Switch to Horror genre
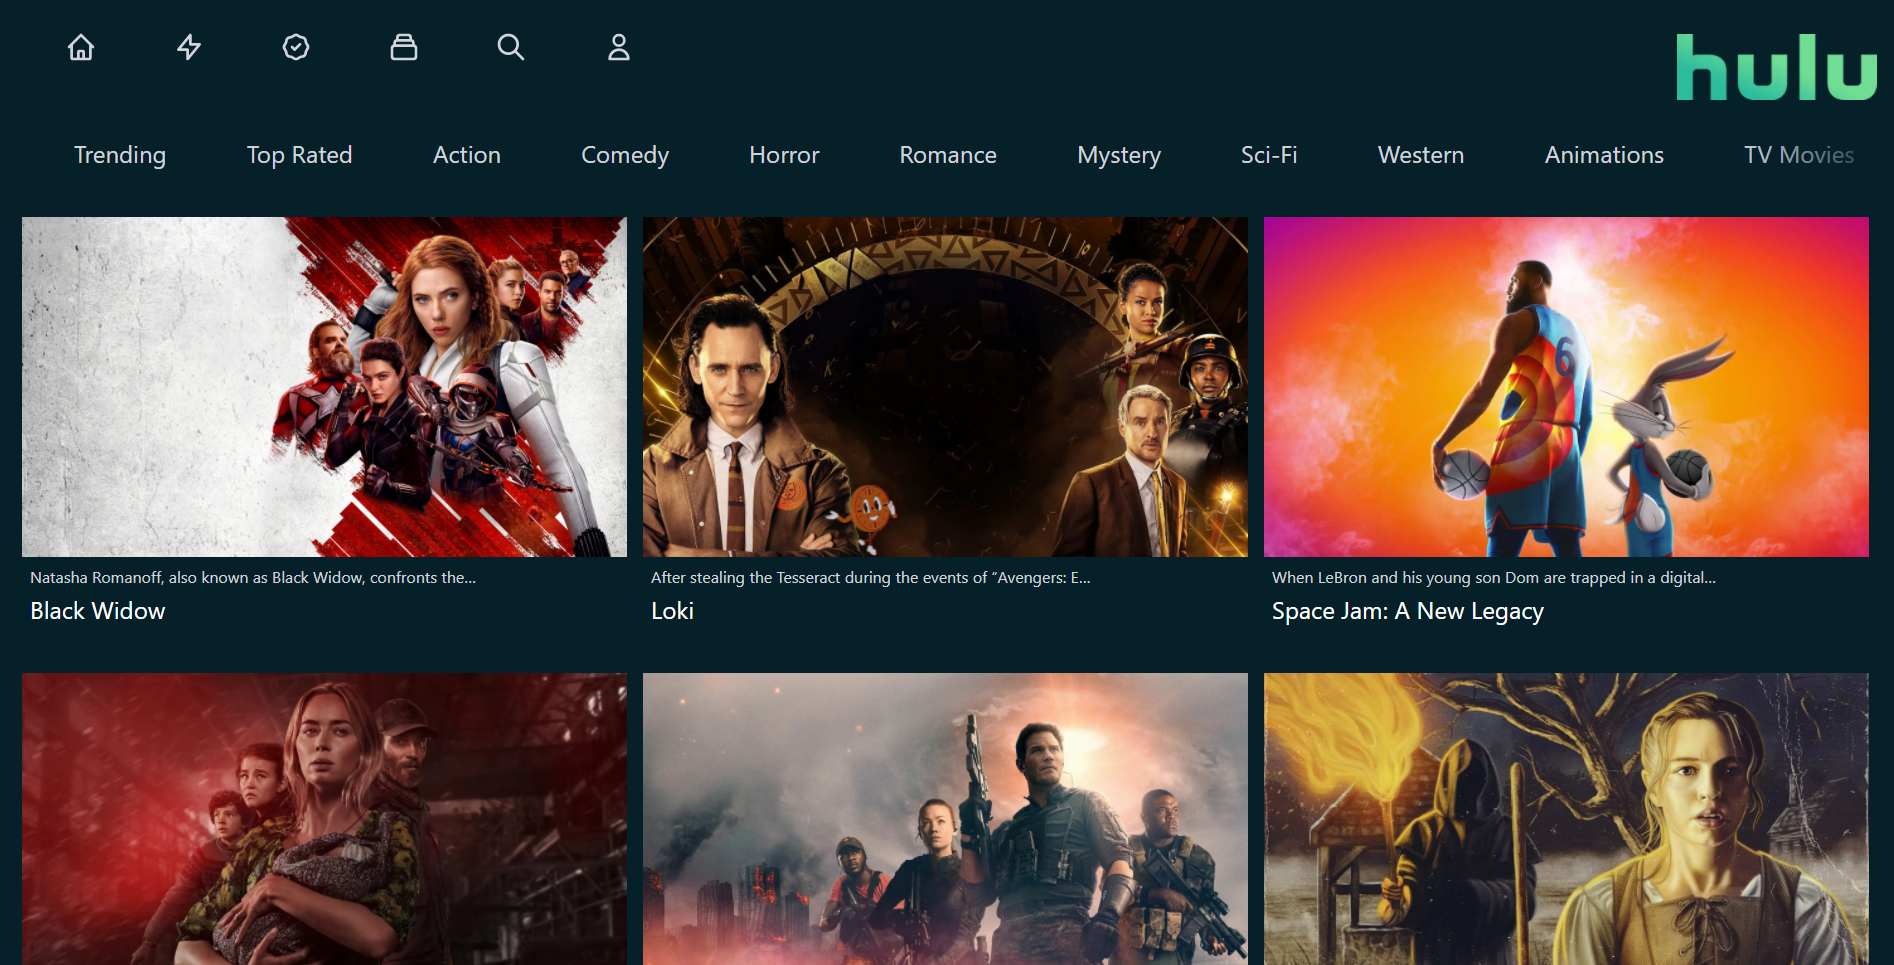Viewport: 1894px width, 965px height. coord(784,155)
